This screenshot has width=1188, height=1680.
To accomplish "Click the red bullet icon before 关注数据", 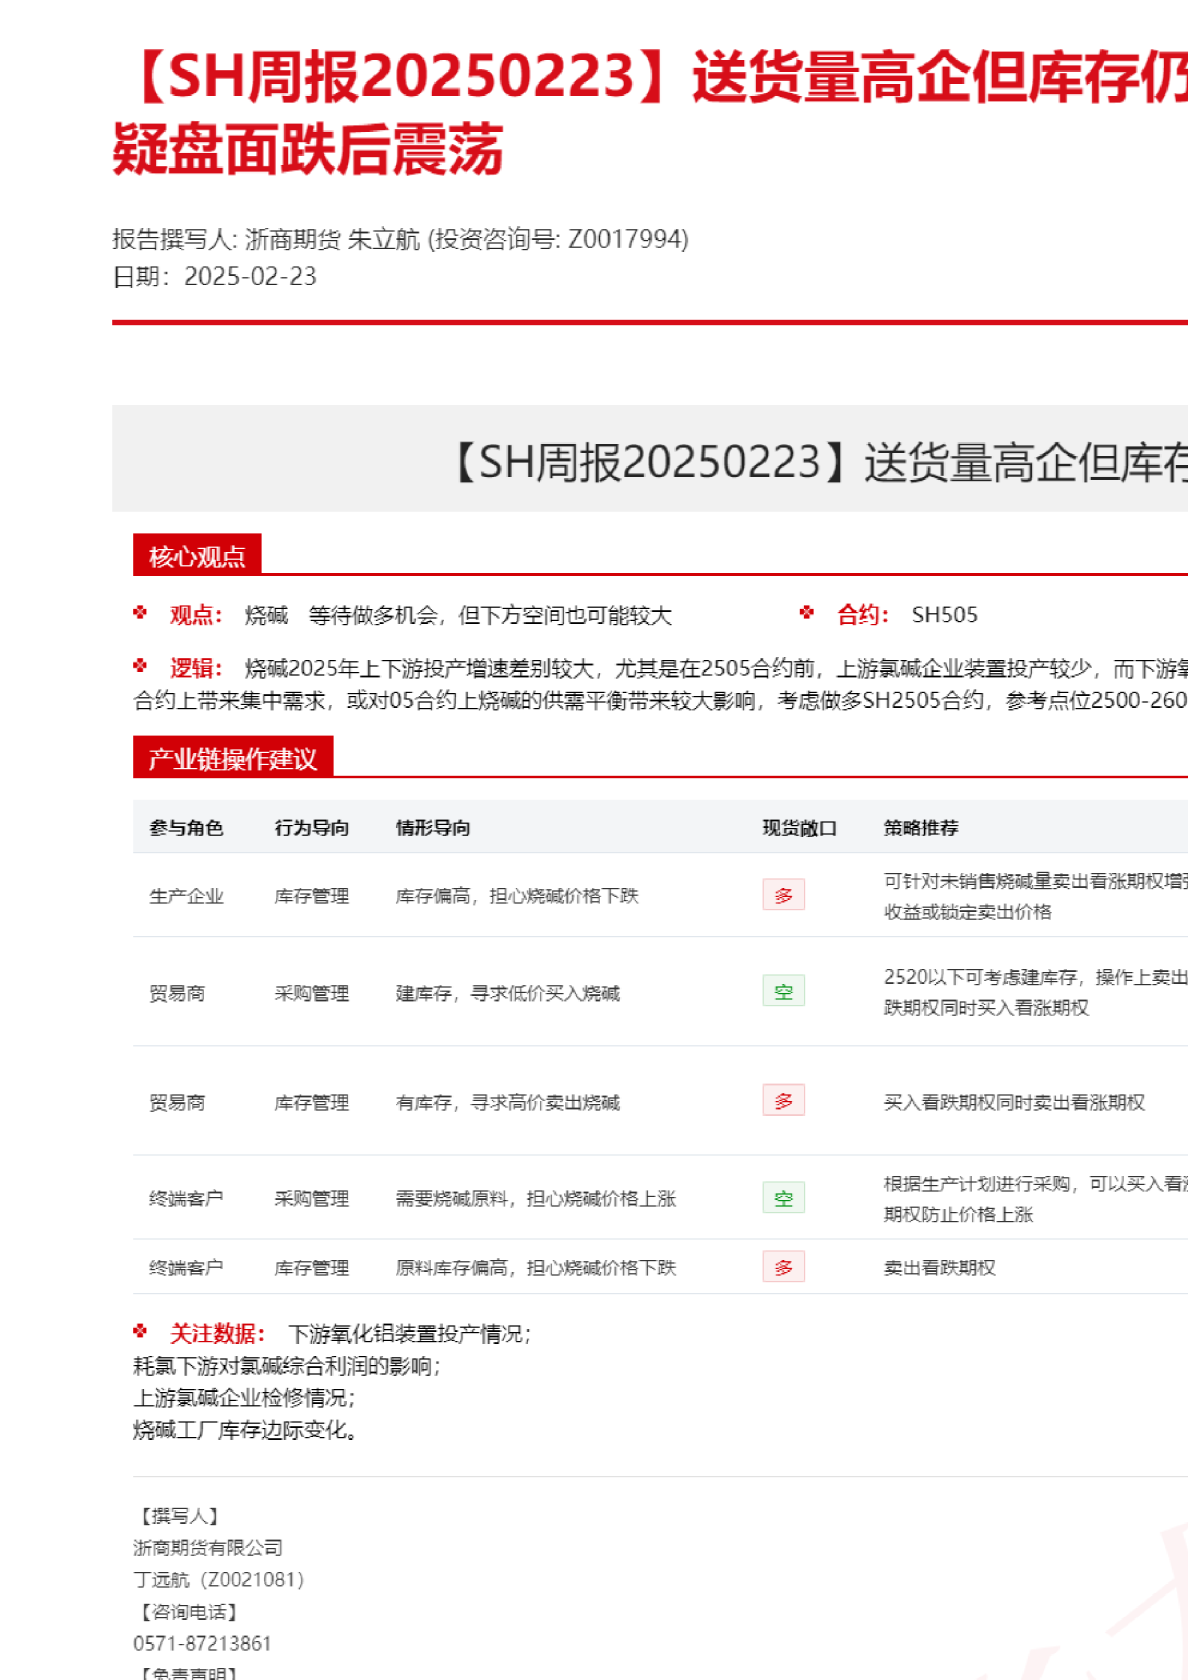I will click(140, 1331).
